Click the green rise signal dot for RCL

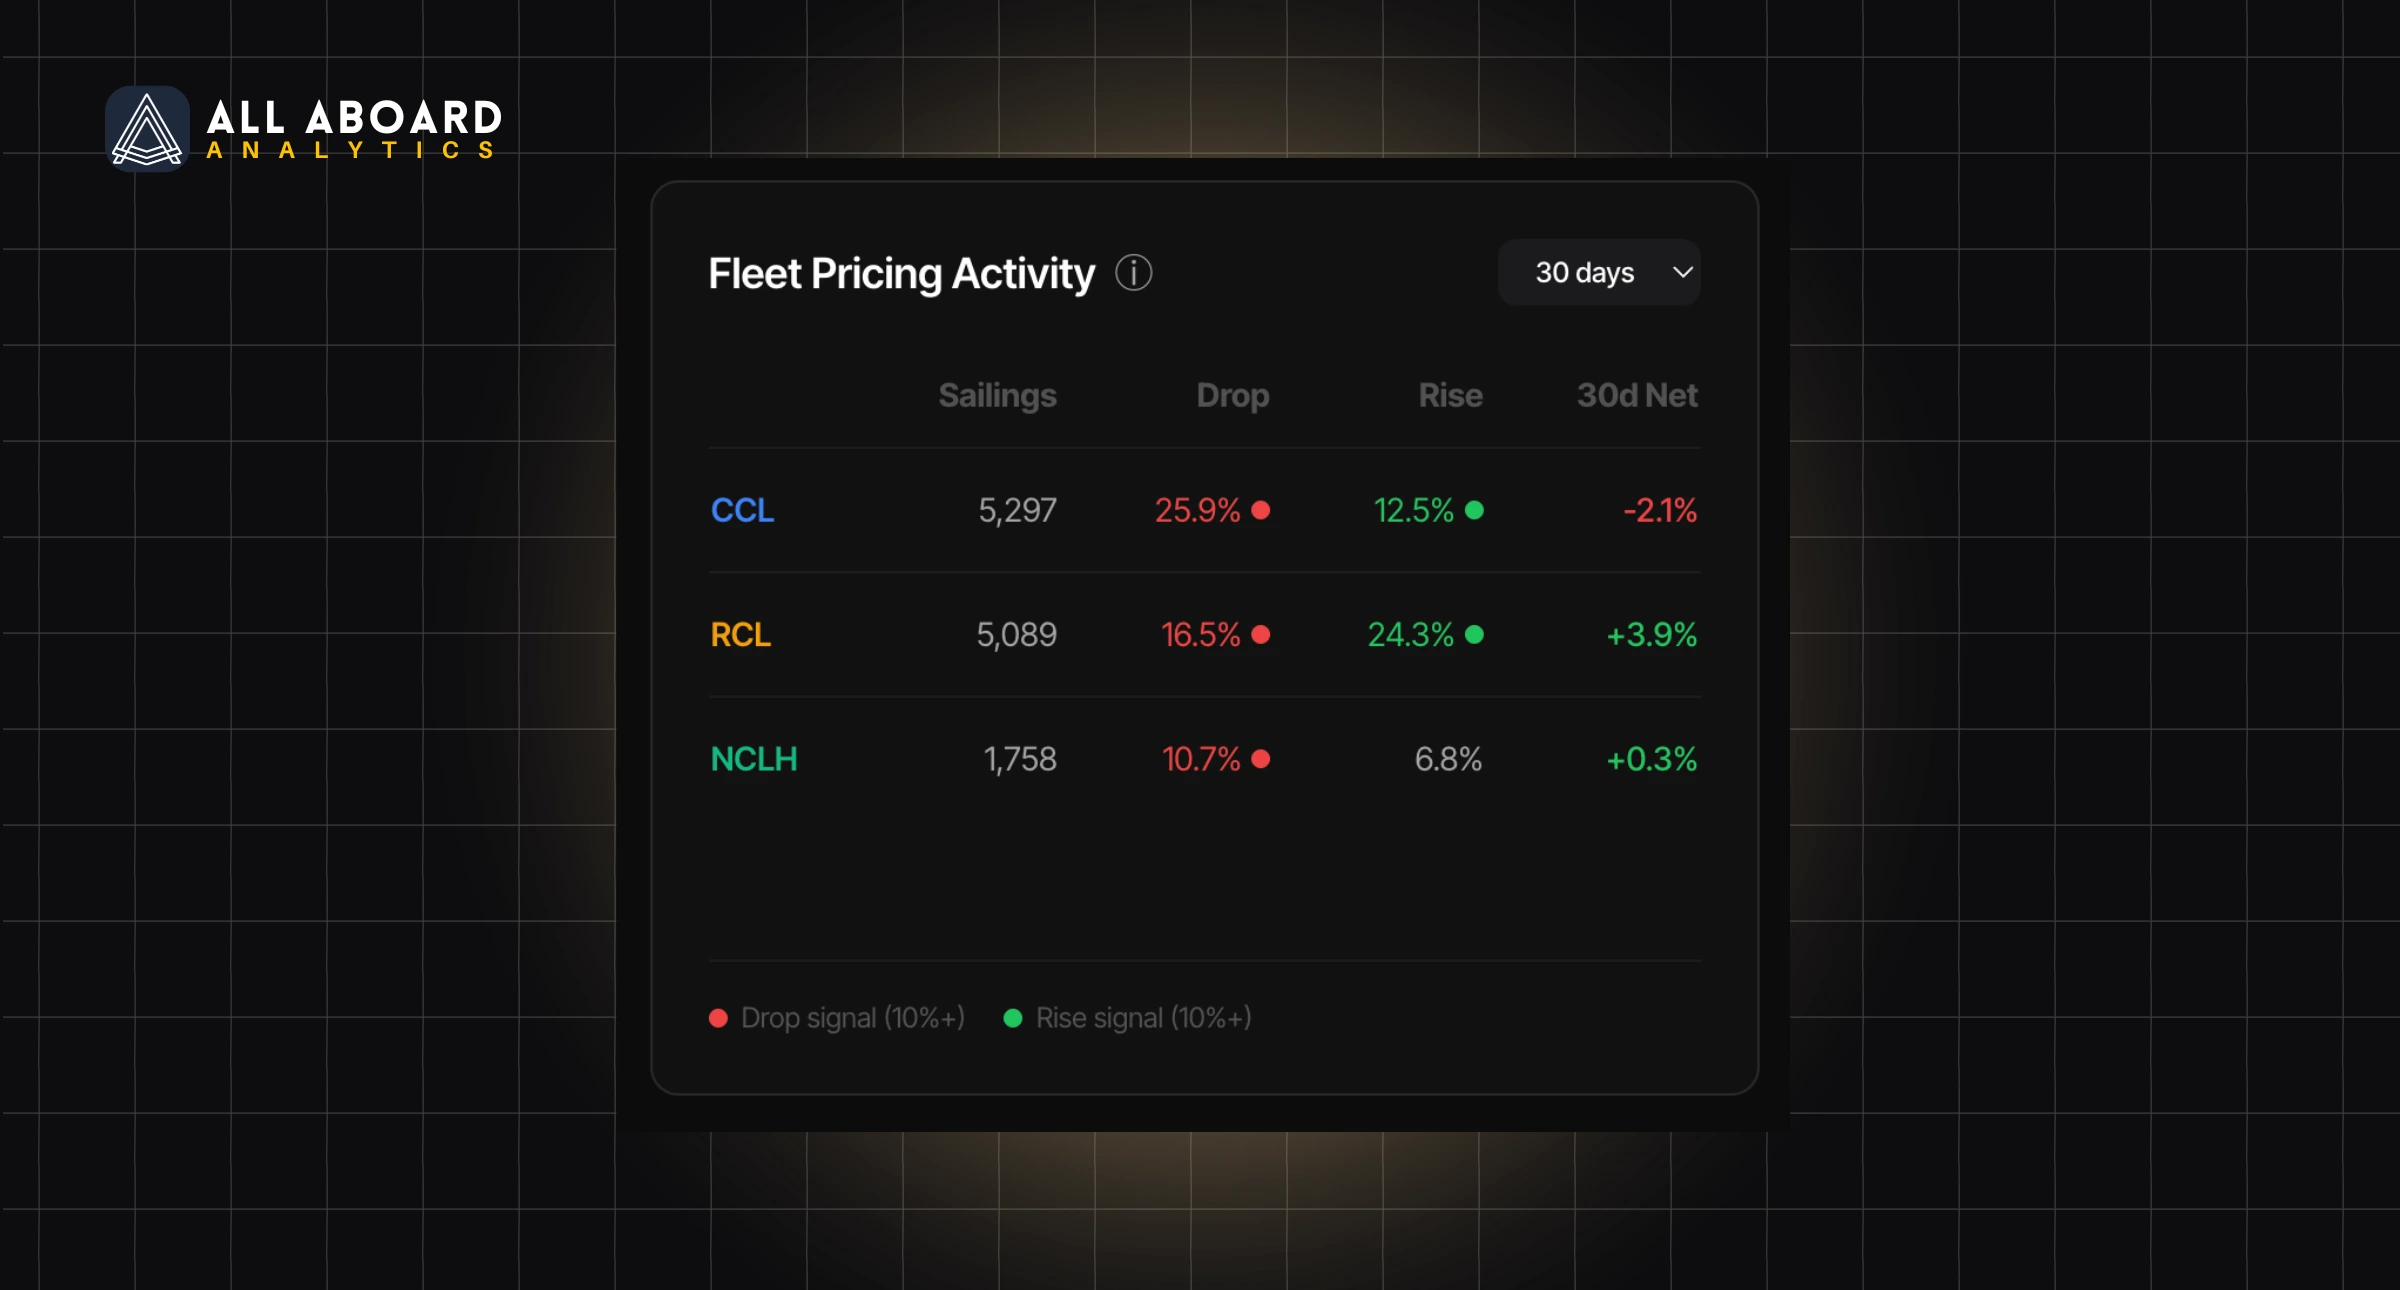point(1474,635)
